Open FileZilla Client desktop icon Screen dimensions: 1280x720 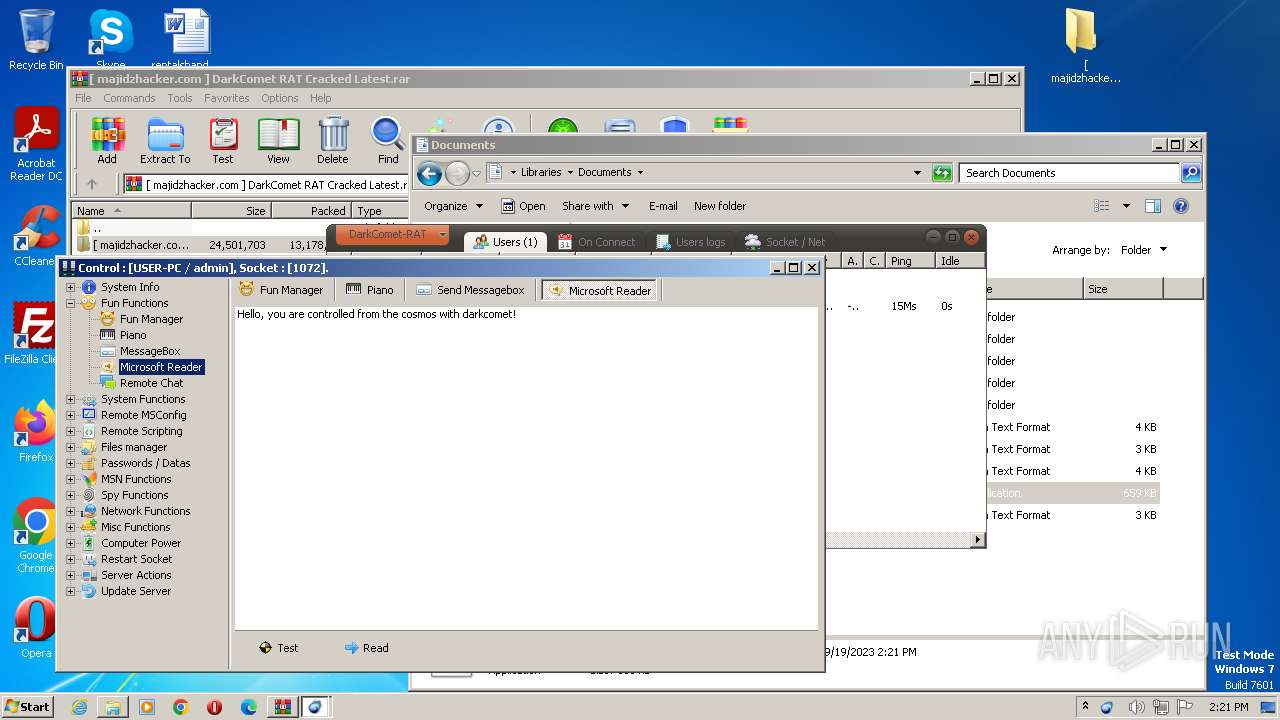[x=34, y=334]
